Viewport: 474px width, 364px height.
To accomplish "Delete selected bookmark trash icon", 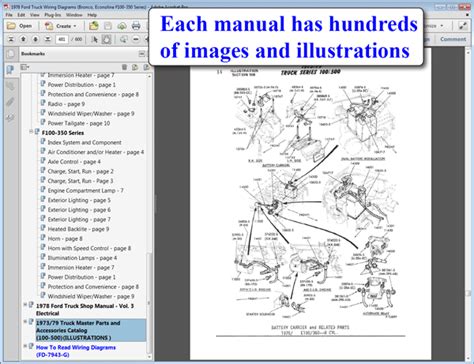I will pyautogui.click(x=124, y=67).
